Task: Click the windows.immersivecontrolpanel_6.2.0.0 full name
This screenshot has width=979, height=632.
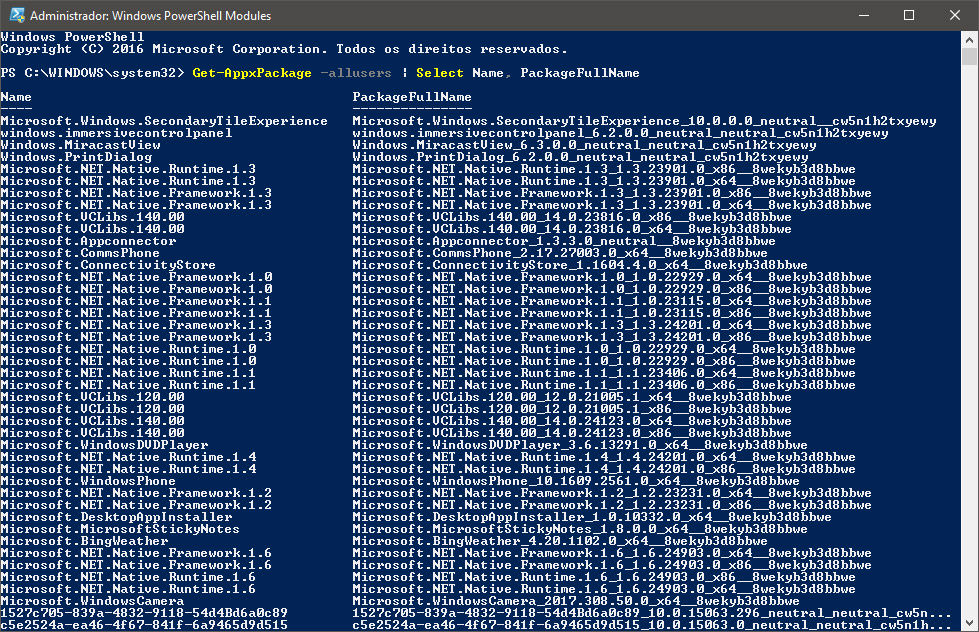Action: click(621, 133)
